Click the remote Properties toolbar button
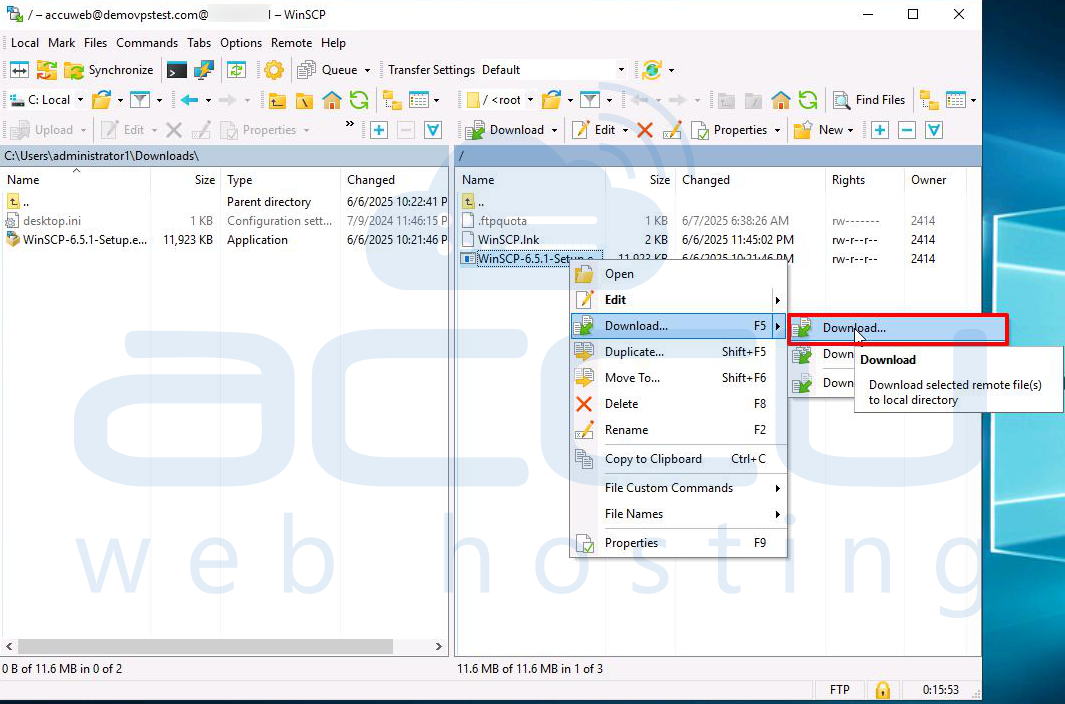This screenshot has width=1065, height=704. point(730,130)
